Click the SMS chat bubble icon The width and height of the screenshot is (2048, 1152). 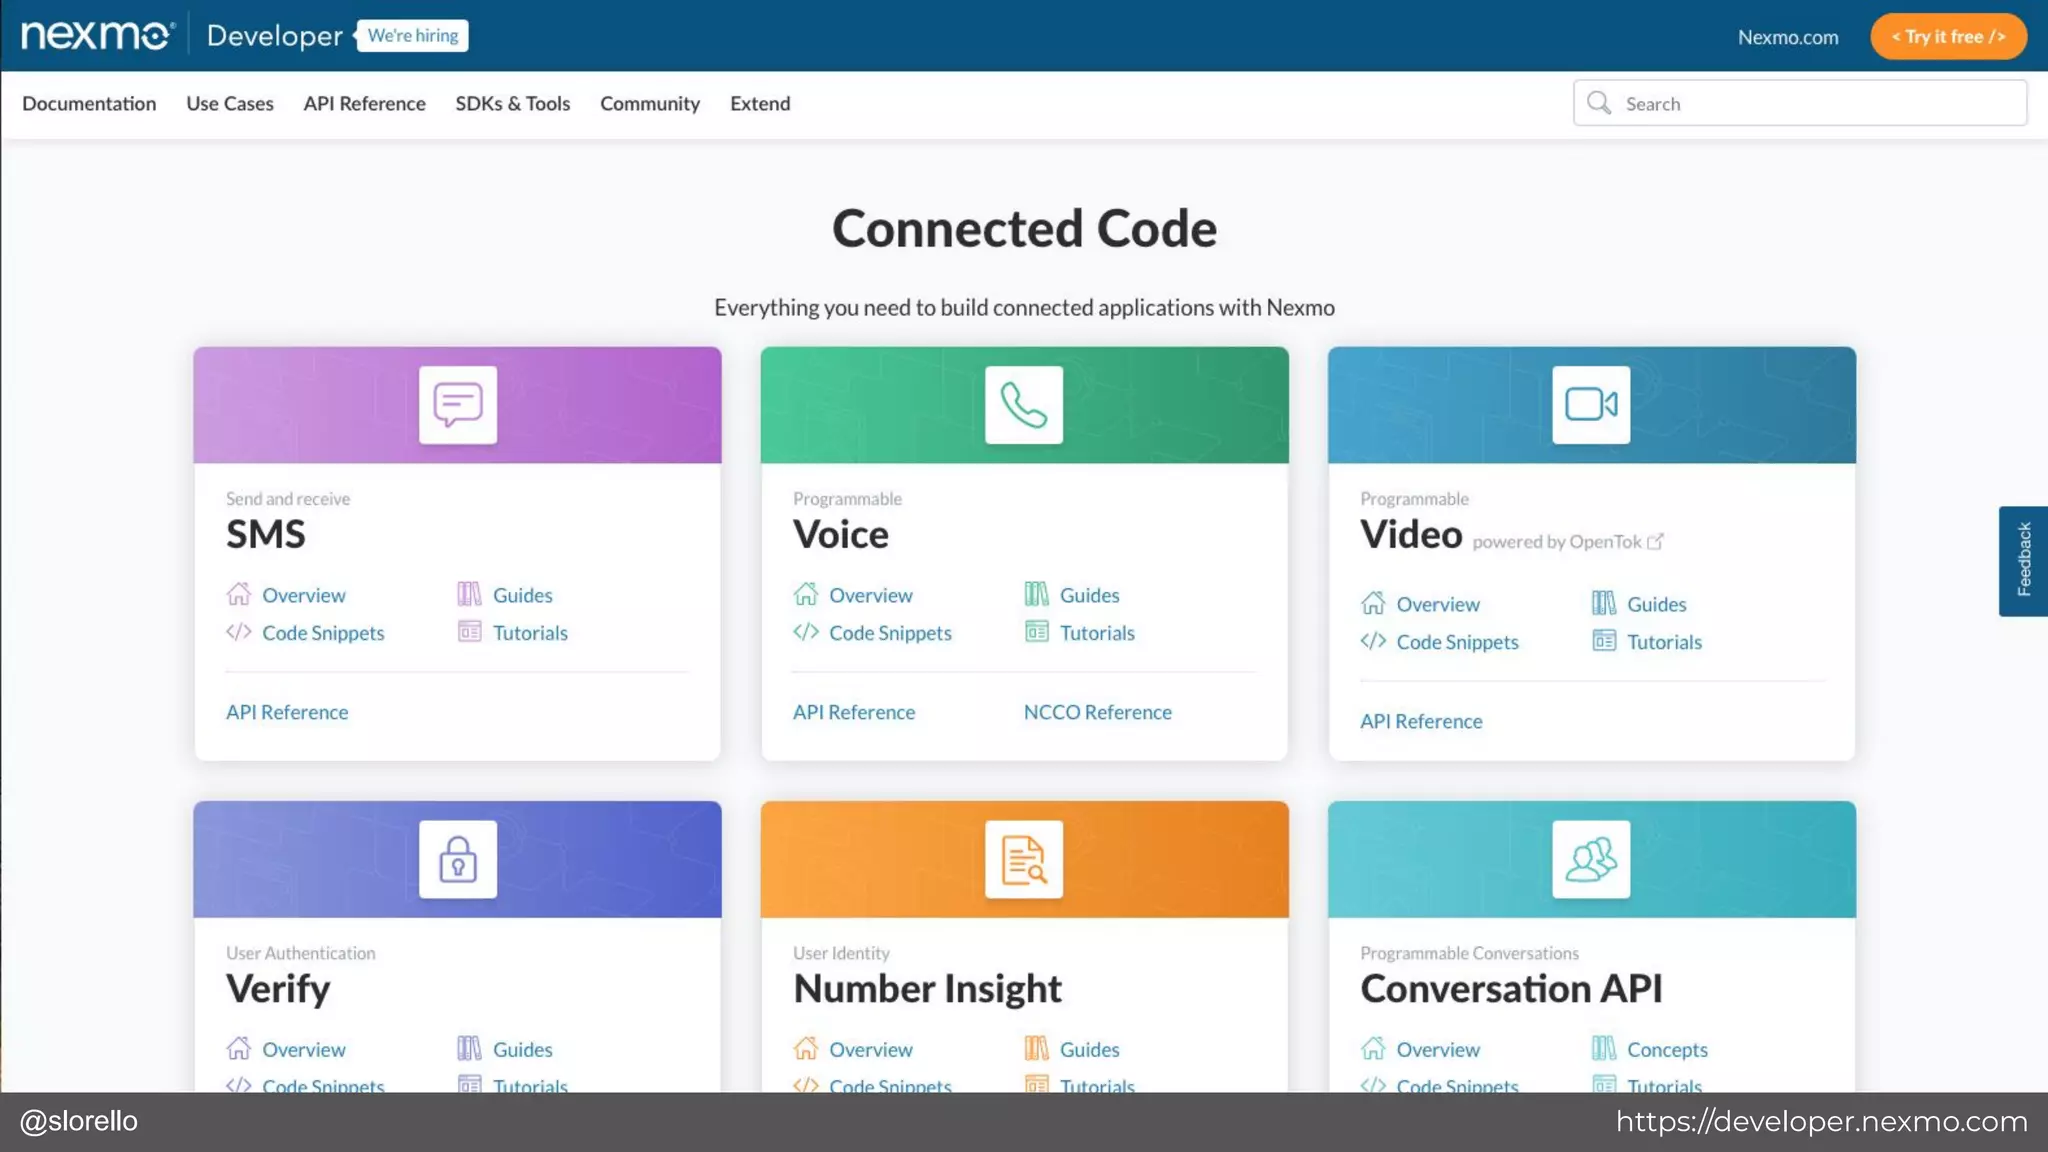(458, 405)
